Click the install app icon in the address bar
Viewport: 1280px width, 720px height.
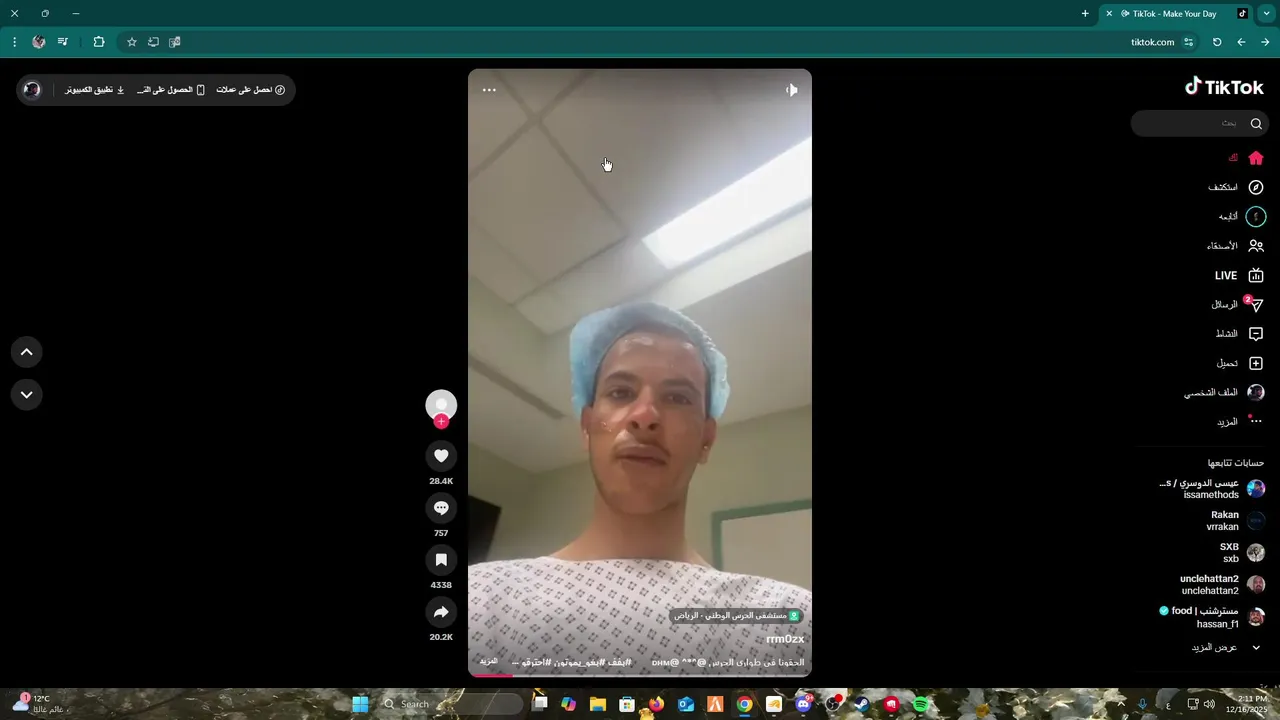point(153,42)
